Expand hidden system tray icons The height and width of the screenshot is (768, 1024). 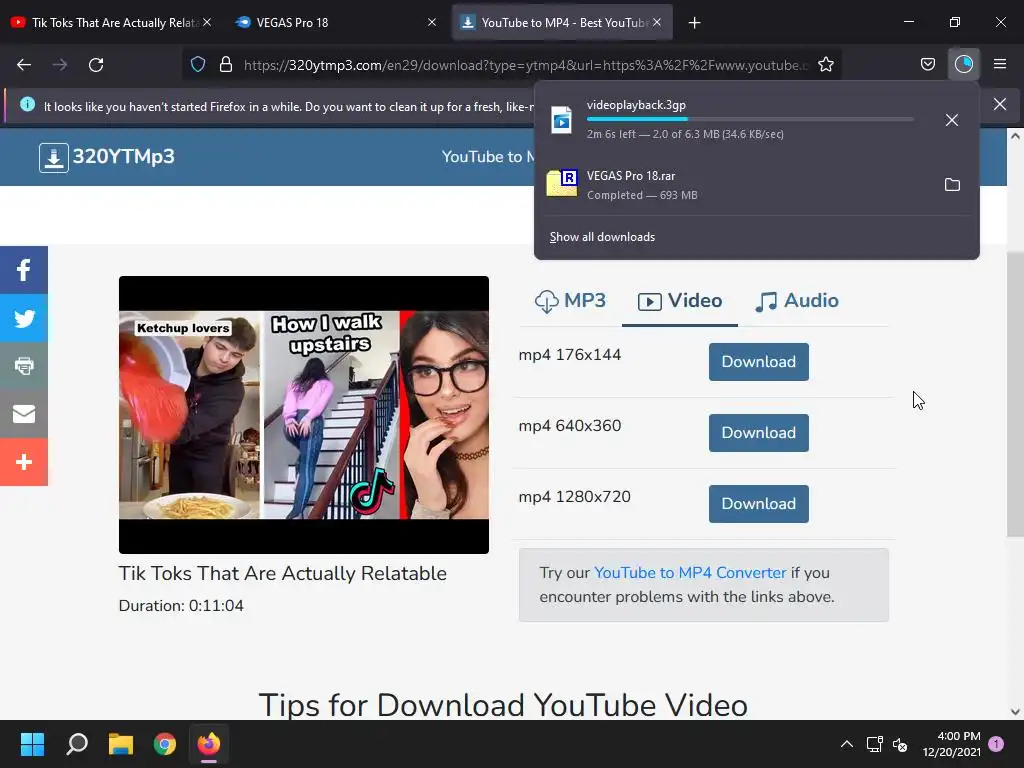846,744
